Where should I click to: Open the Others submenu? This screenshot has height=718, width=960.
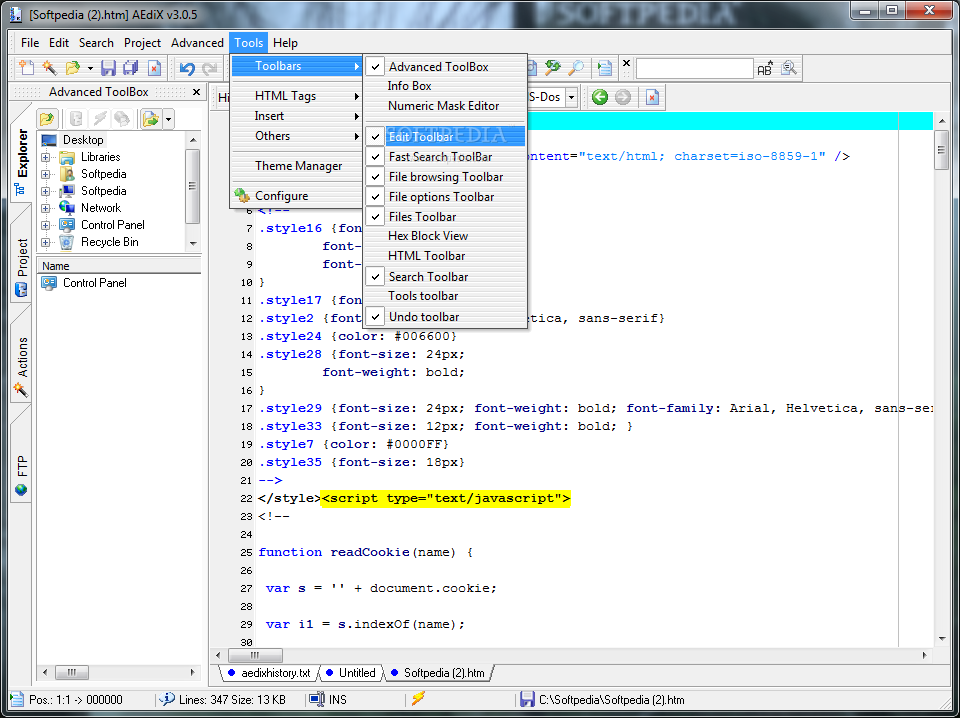point(297,136)
